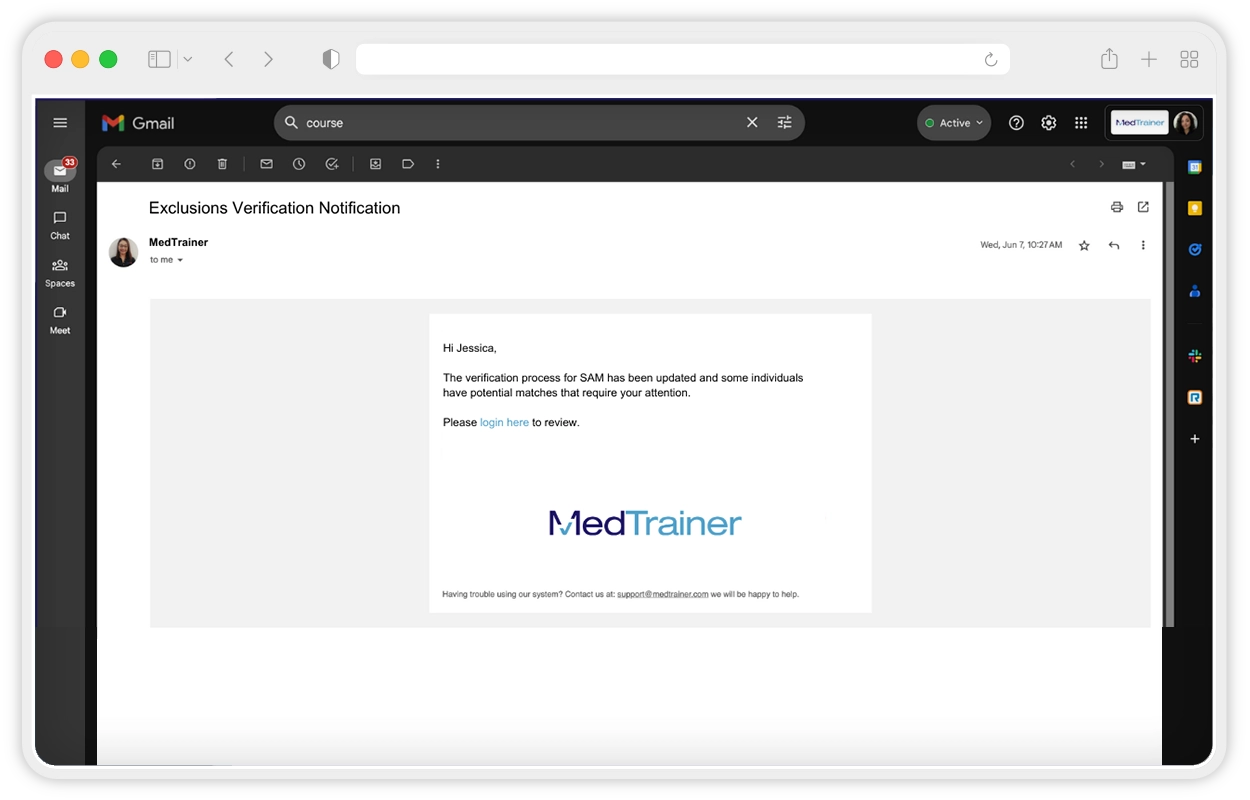This screenshot has height=800, width=1250.
Task: Reply to the MedTrainer message
Action: pos(1113,245)
